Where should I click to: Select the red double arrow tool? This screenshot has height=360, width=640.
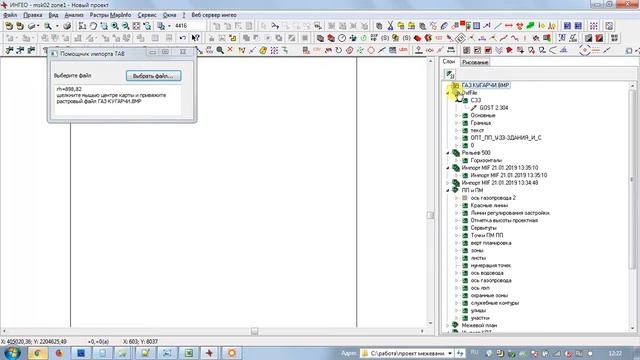[509, 26]
